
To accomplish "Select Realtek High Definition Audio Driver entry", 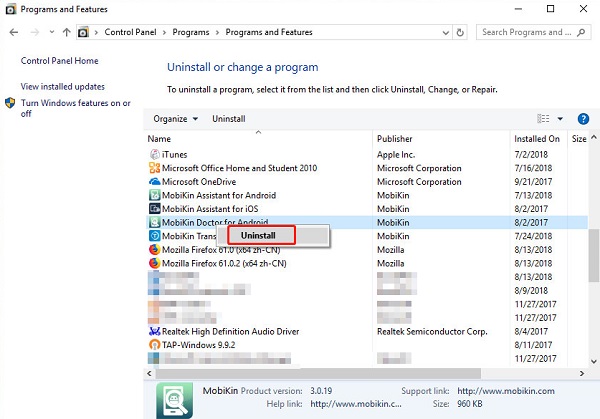I will click(x=230, y=331).
